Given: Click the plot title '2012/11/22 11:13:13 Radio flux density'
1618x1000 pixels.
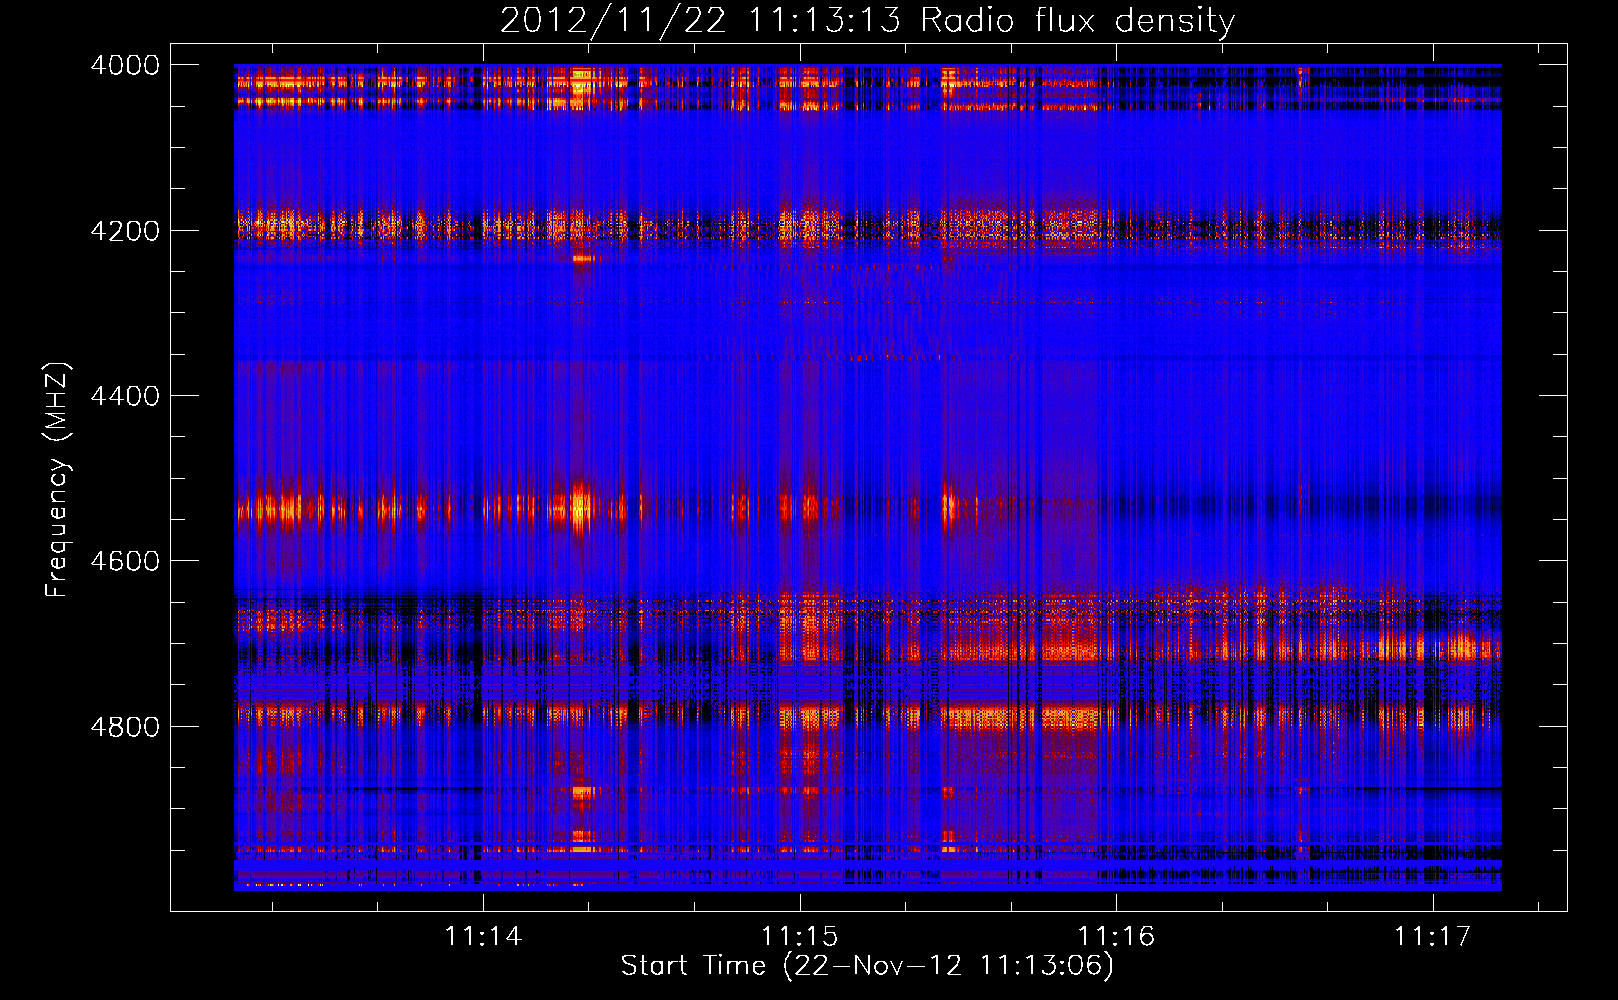Looking at the screenshot, I should [x=867, y=20].
